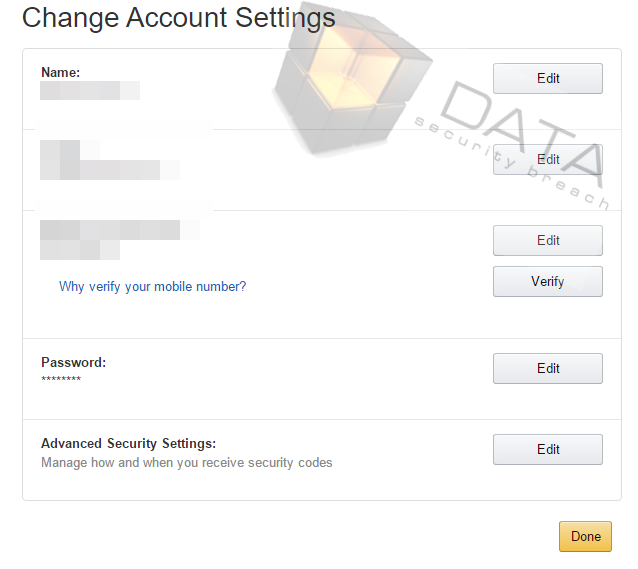Click the Name label

click(x=61, y=72)
